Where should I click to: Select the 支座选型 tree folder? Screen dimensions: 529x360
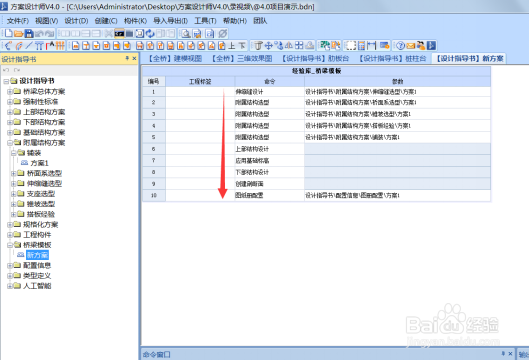click(x=41, y=194)
